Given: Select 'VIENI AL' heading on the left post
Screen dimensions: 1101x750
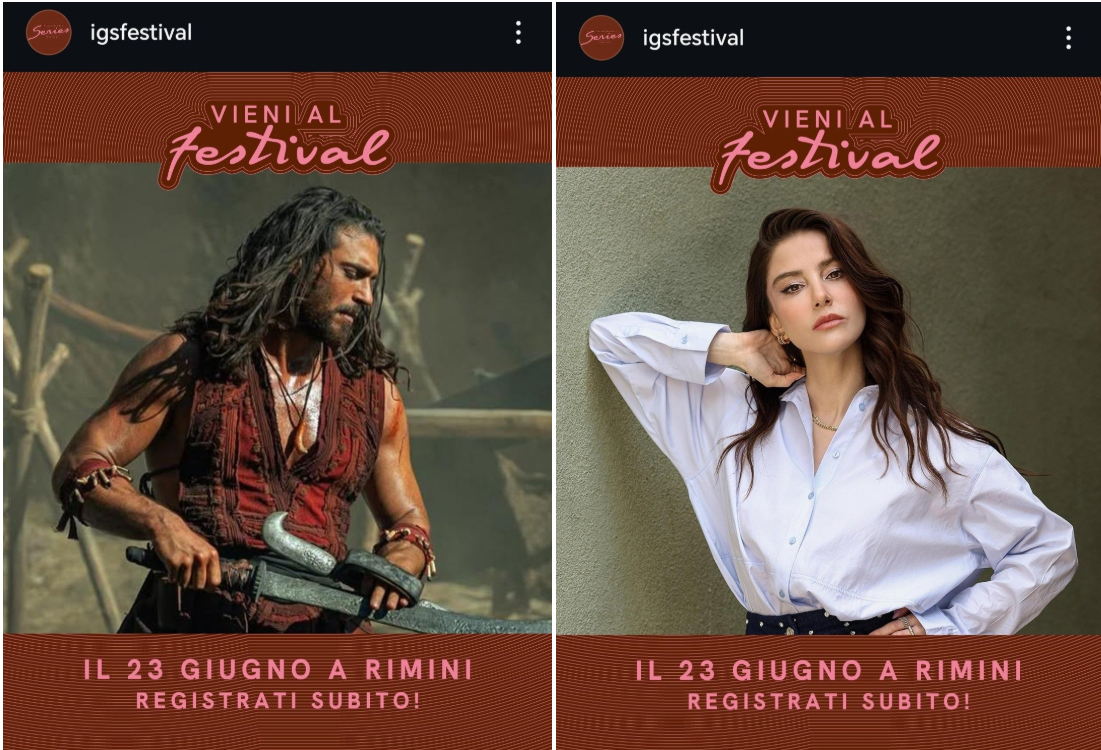Looking at the screenshot, I should coord(276,114).
